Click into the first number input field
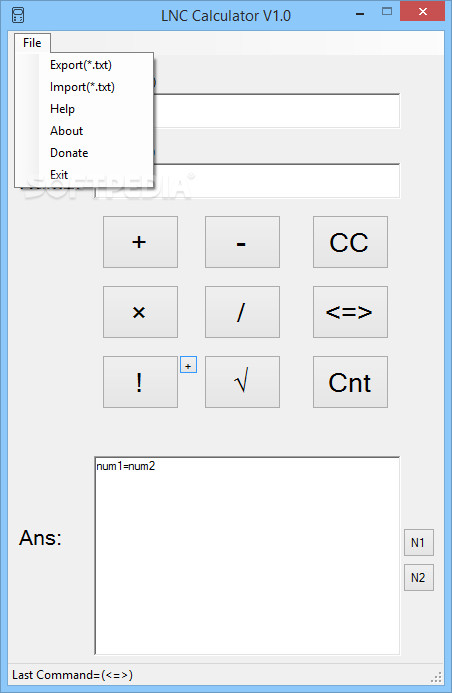The height and width of the screenshot is (693, 452). click(x=276, y=111)
